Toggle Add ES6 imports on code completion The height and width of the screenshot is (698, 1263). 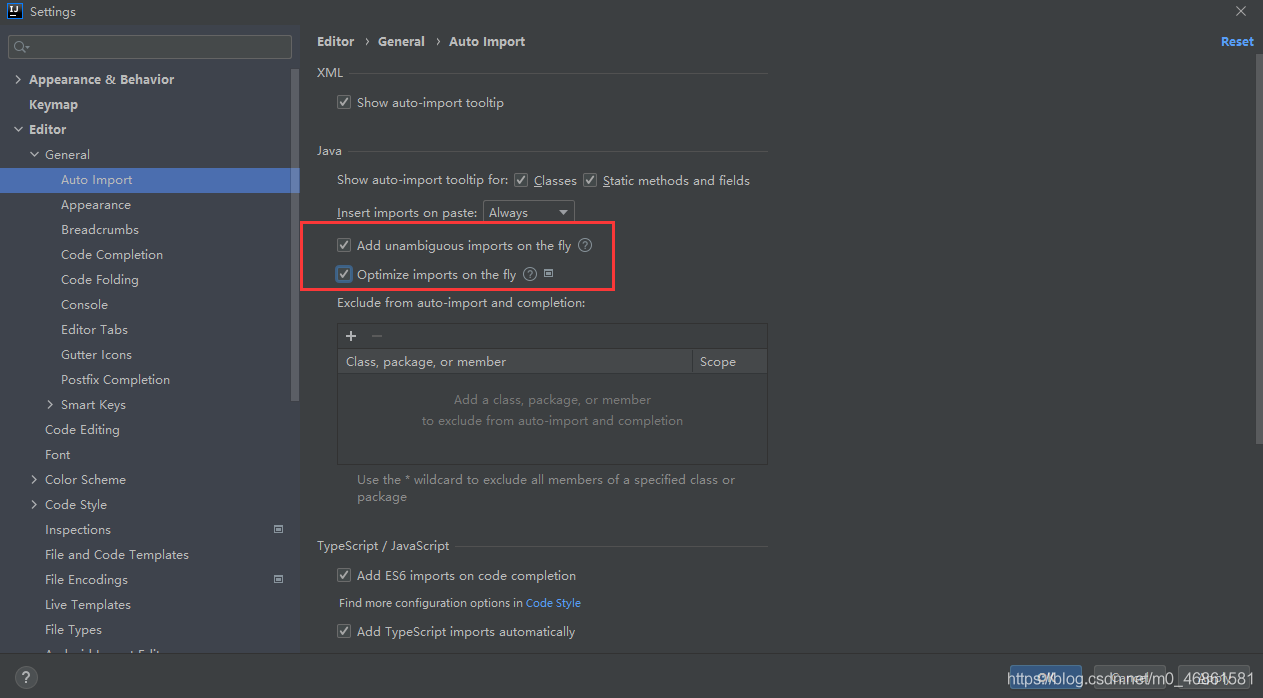click(344, 575)
